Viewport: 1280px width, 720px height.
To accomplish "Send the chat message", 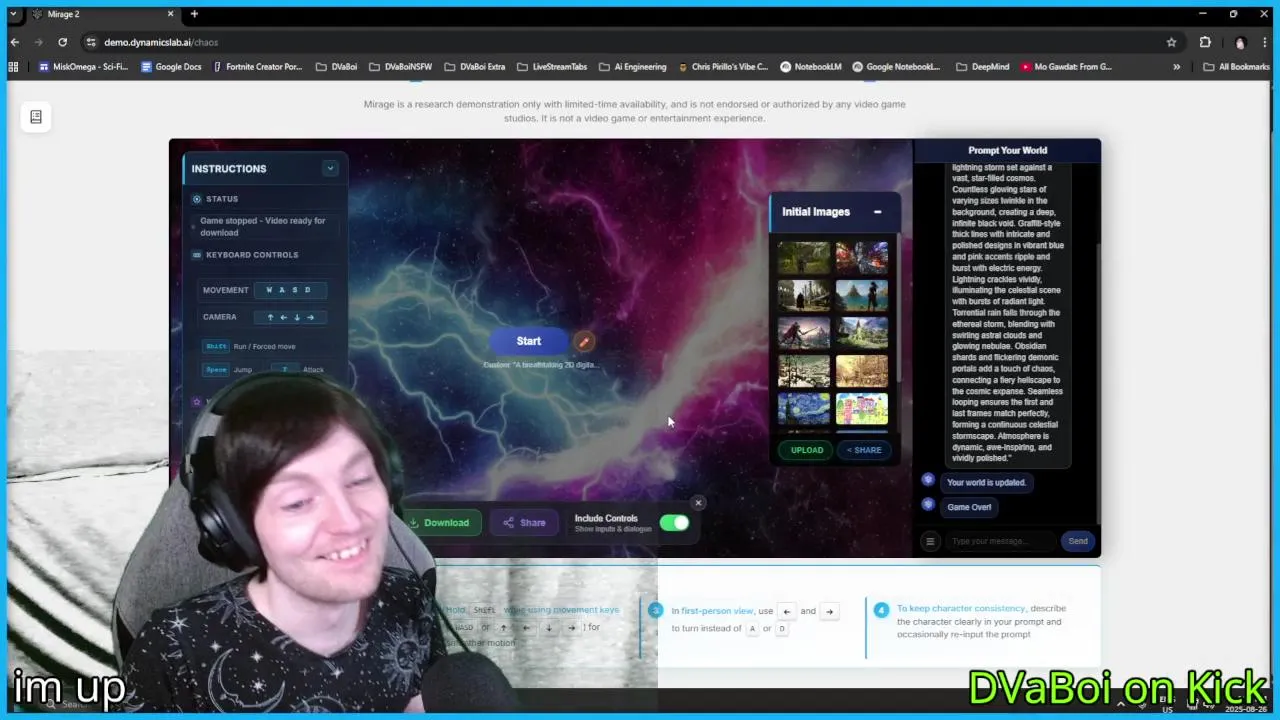I will click(x=1078, y=541).
